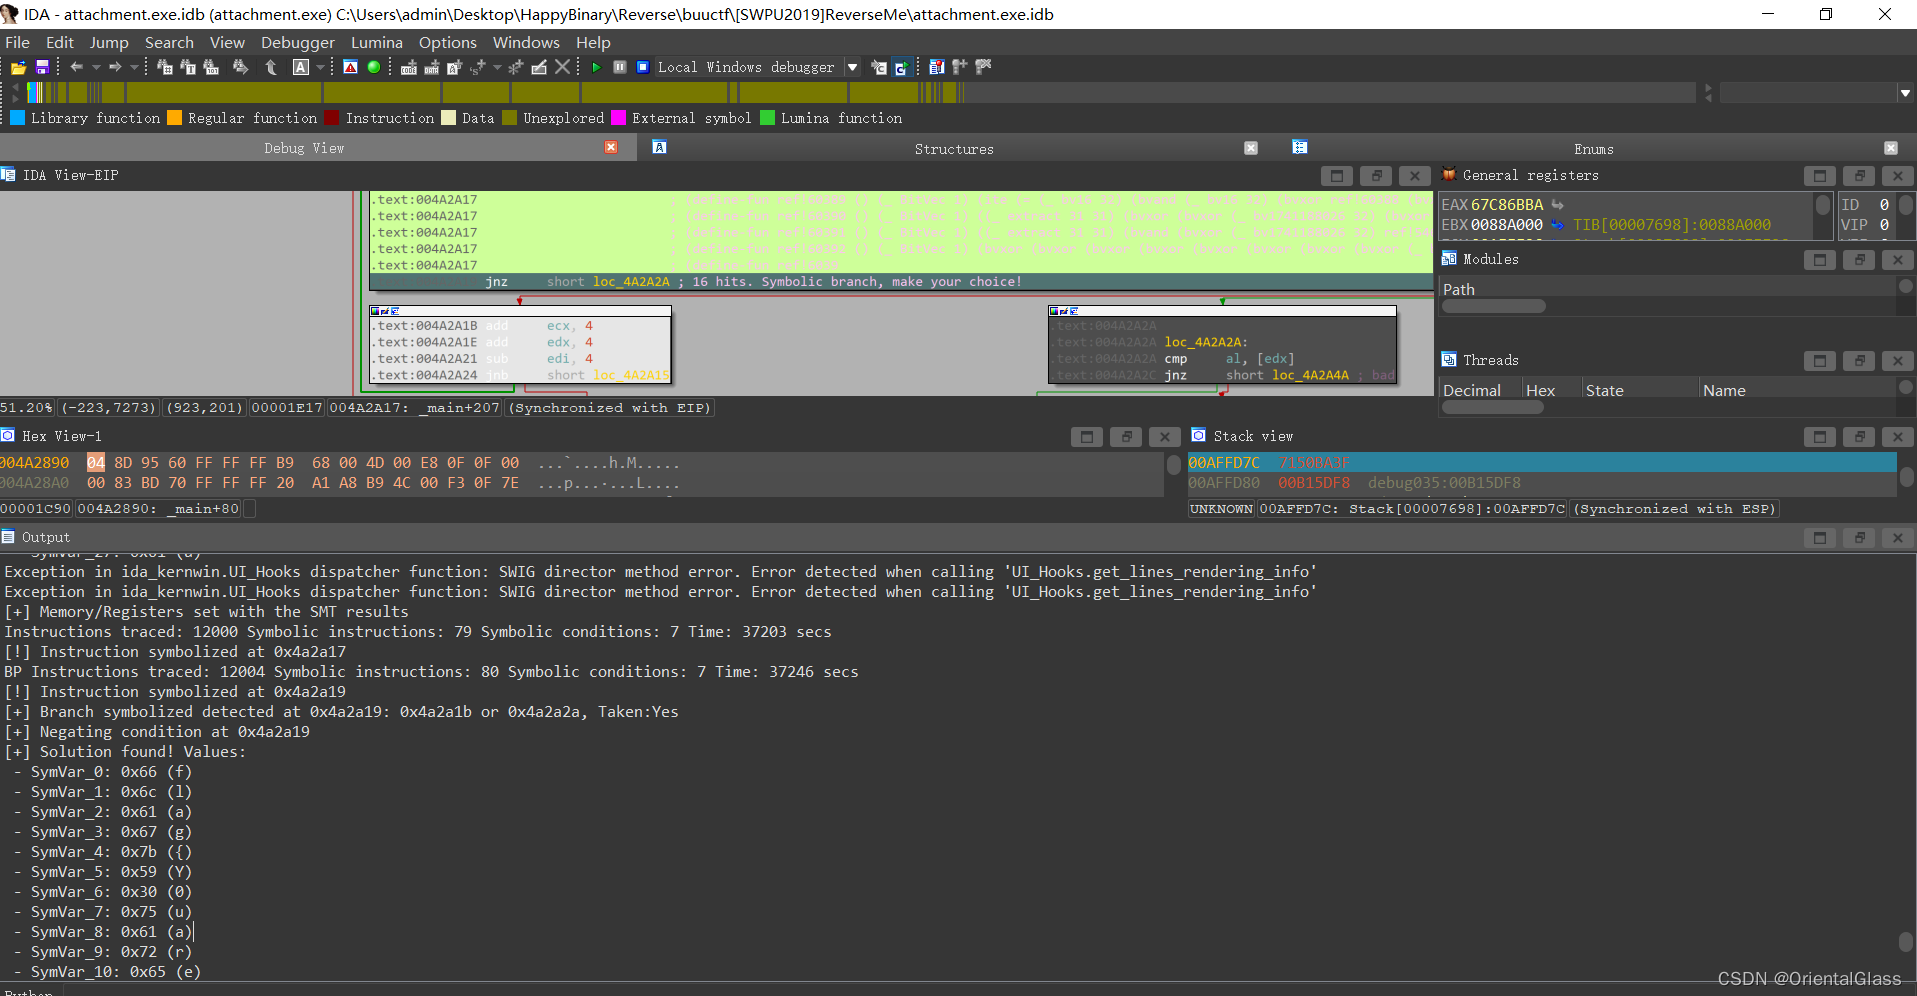Click the Open file toolbar icon
1917x996 pixels.
pyautogui.click(x=19, y=67)
